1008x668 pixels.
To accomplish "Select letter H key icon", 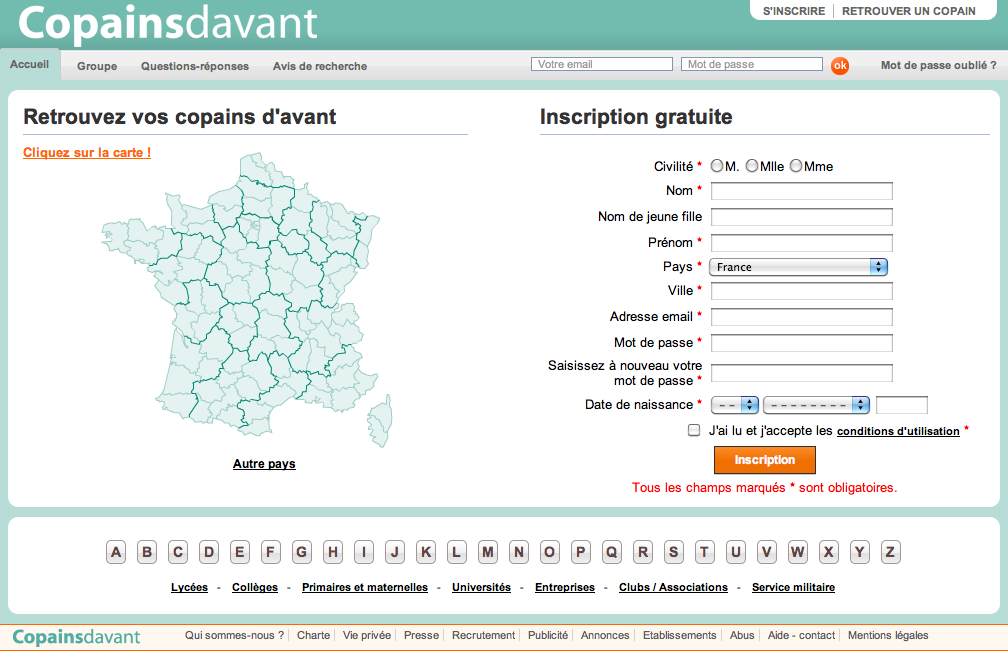I will pos(333,552).
